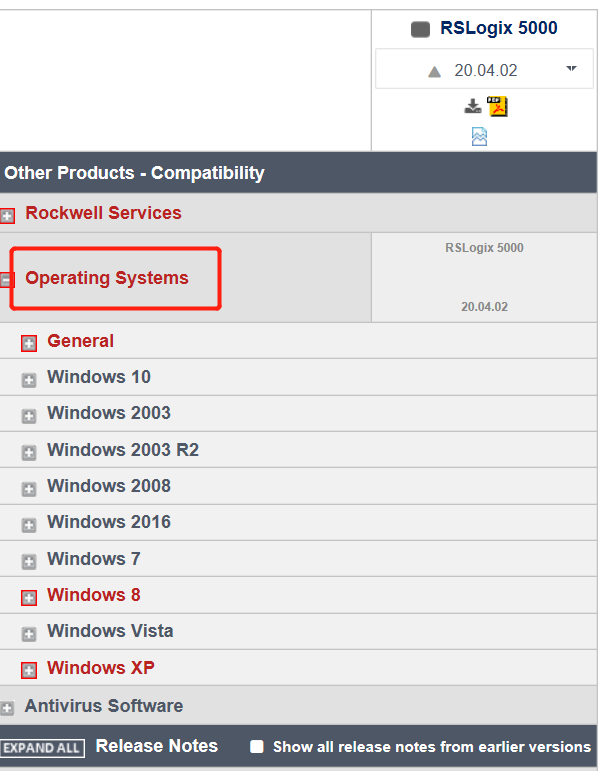Screen dimensions: 609x771
Task: Click the plus icon next to Windows XP
Action: tap(29, 670)
